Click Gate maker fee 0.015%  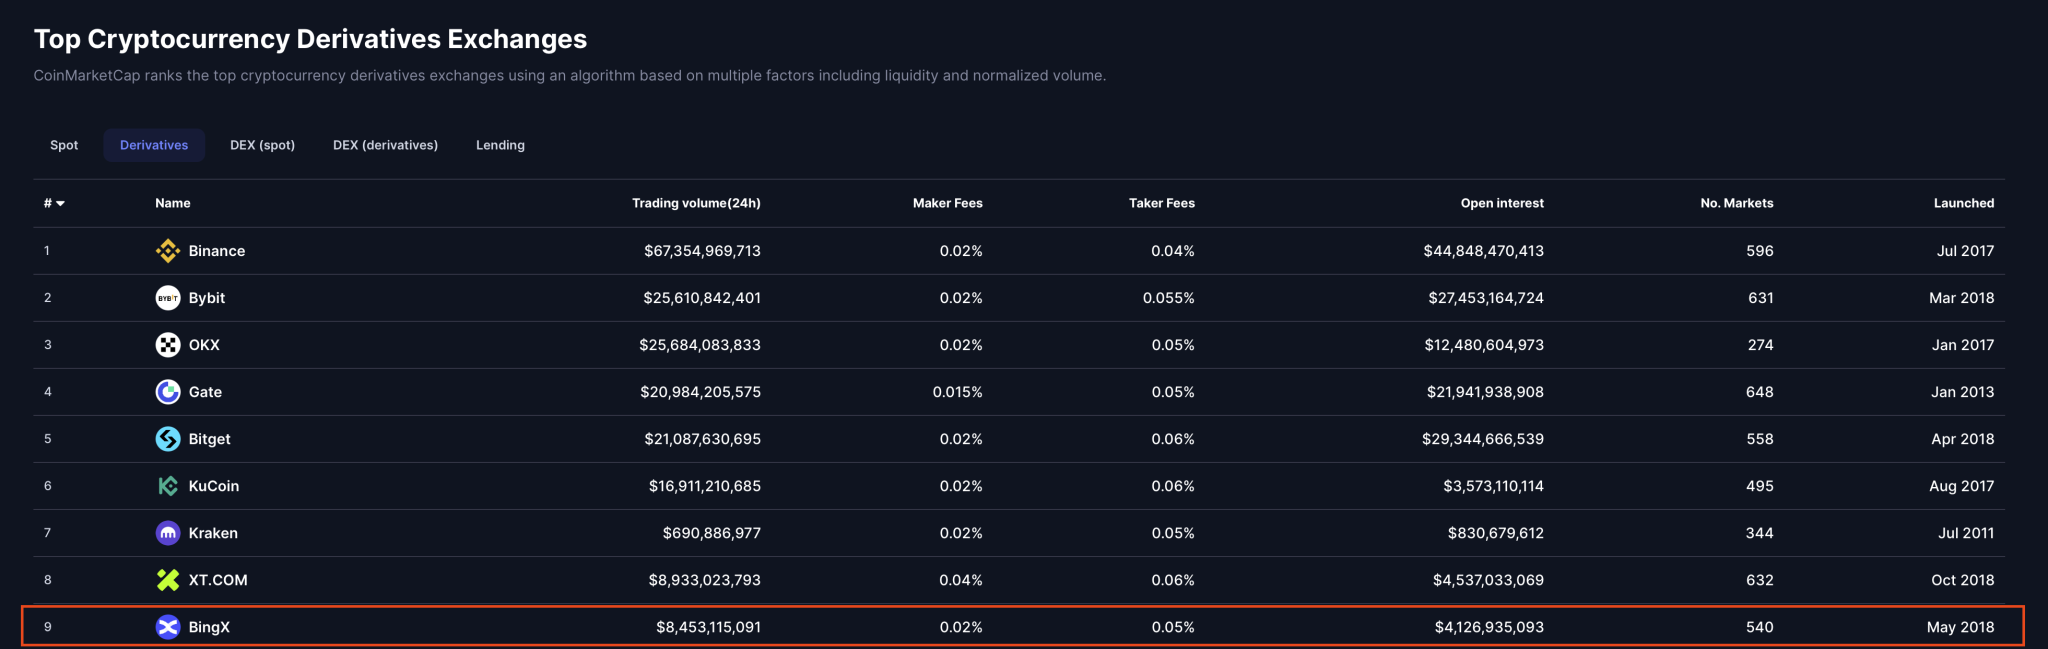958,392
